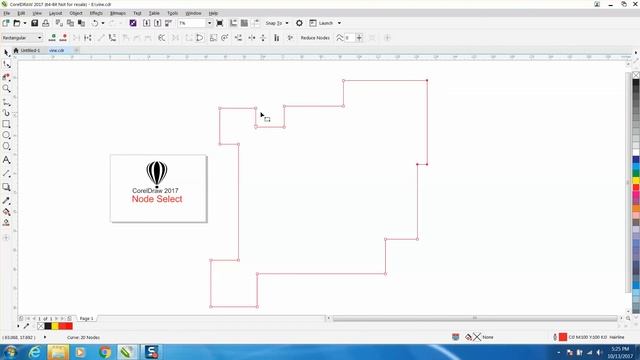Image resolution: width=640 pixels, height=360 pixels.
Task: Open the Undo history dropdown arrow
Action: click(x=102, y=23)
